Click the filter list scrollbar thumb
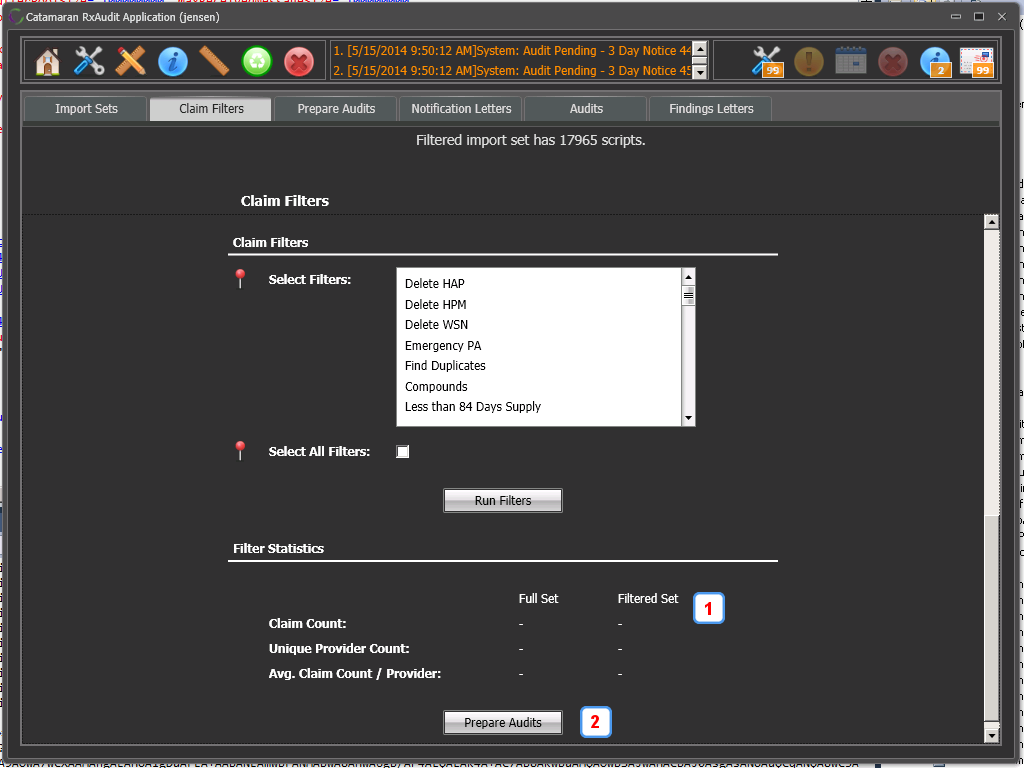The width and height of the screenshot is (1024, 768). 688,296
